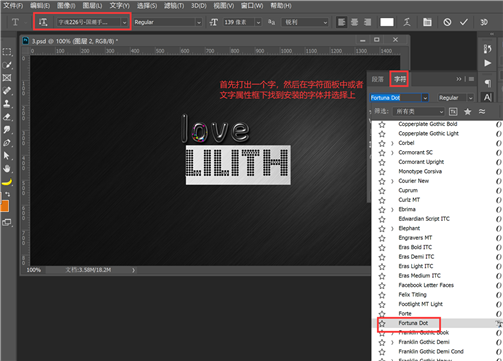Toggle character and paragraph panels button
Image resolution: width=503 pixels, height=361 pixels.
pos(427,22)
